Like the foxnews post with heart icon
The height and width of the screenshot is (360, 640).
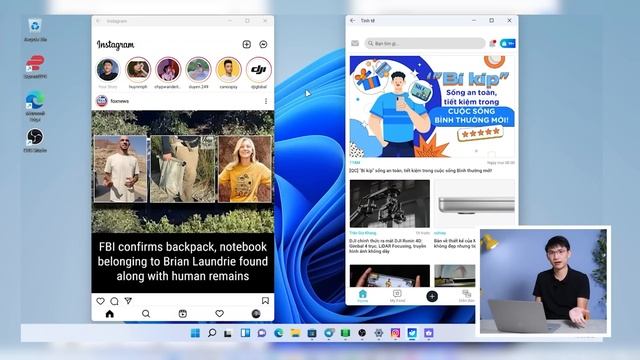tap(100, 301)
